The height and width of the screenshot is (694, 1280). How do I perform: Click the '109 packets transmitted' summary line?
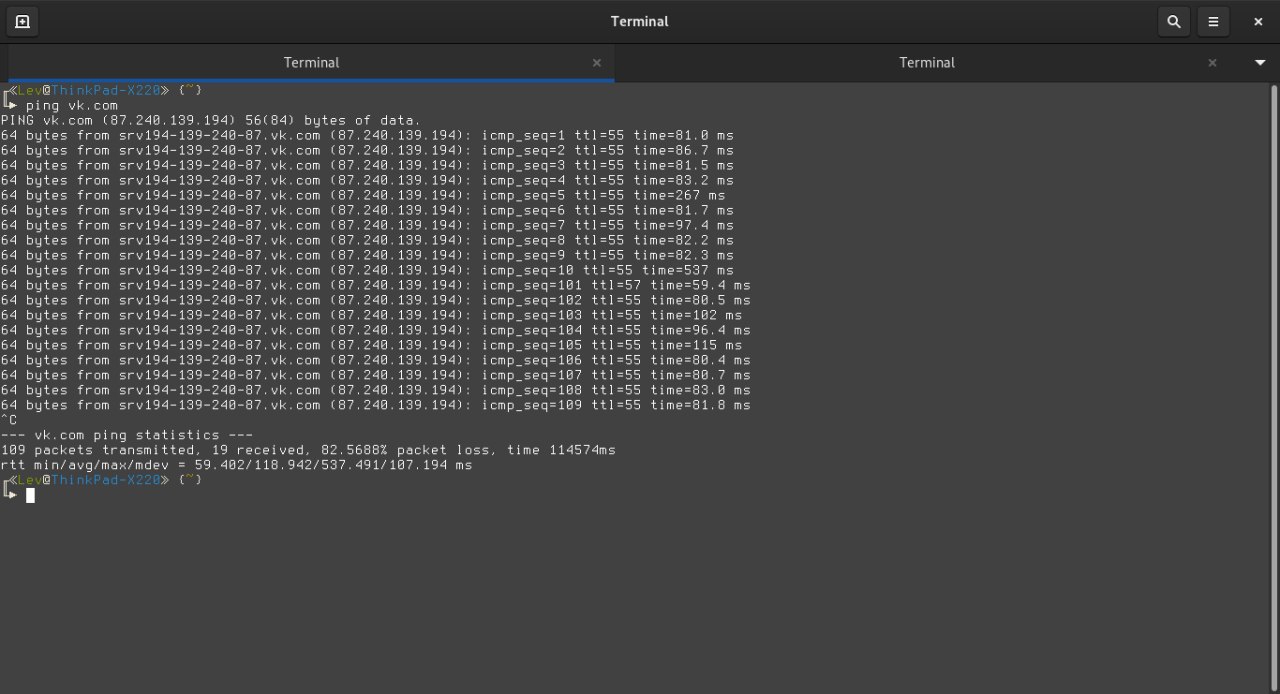click(309, 450)
